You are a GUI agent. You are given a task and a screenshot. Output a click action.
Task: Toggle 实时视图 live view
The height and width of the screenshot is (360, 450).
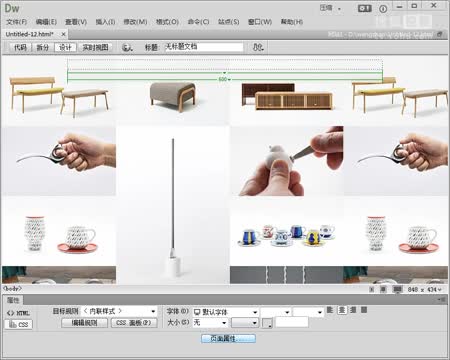pyautogui.click(x=95, y=47)
